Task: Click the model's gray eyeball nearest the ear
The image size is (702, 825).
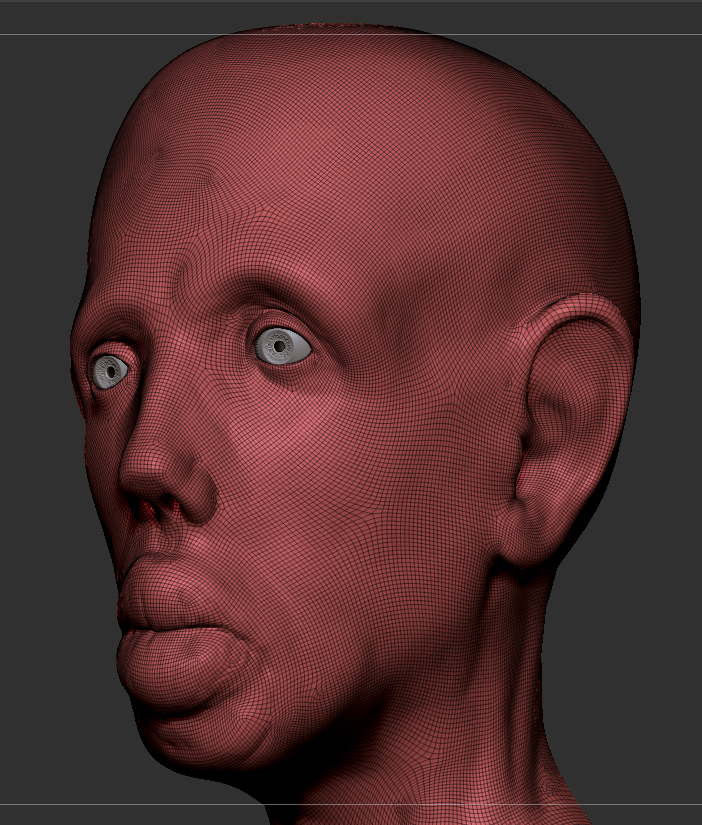Action: pos(283,346)
